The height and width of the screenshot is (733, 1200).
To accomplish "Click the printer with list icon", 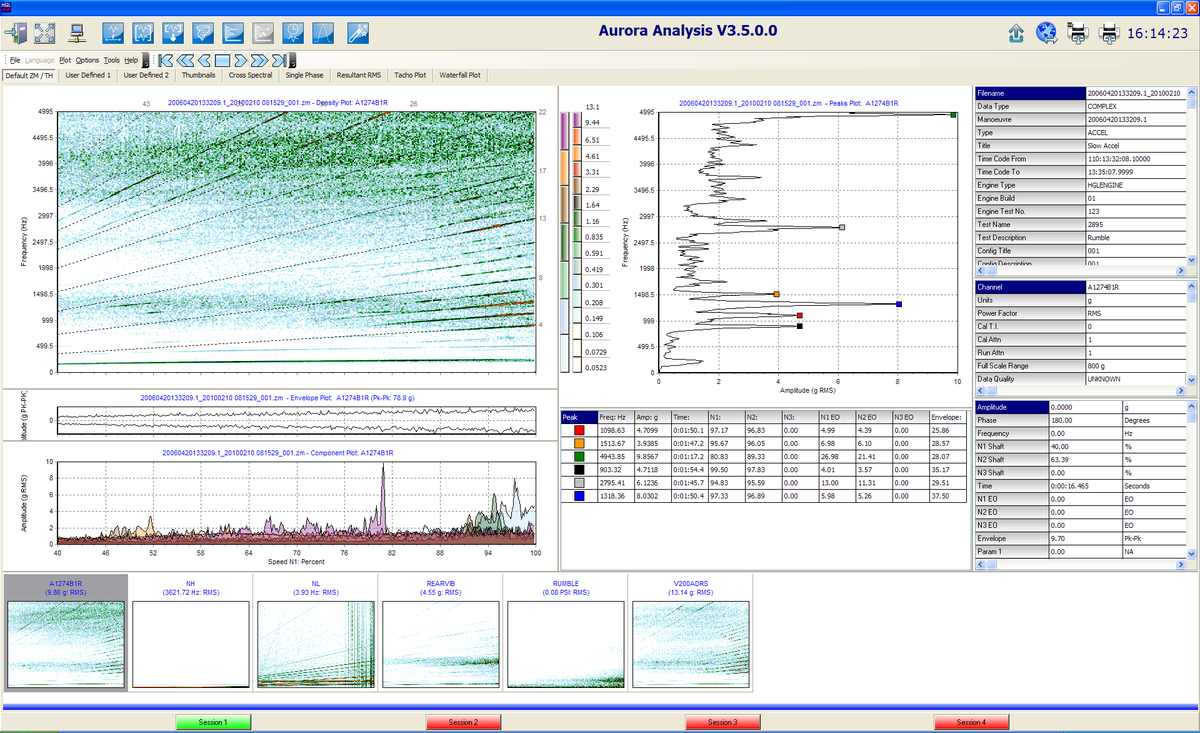I will 1078,33.
